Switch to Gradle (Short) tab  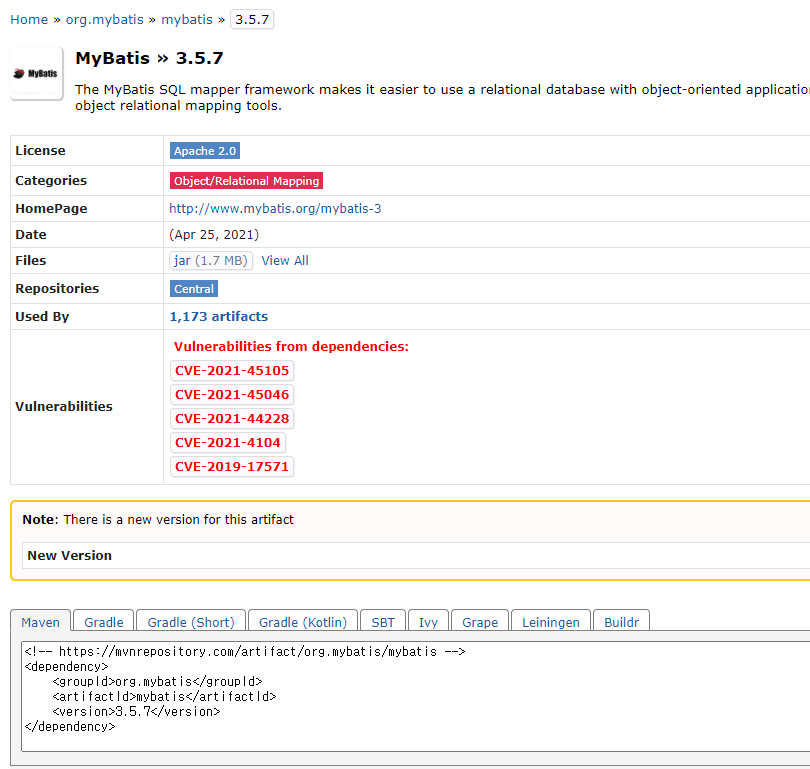191,622
